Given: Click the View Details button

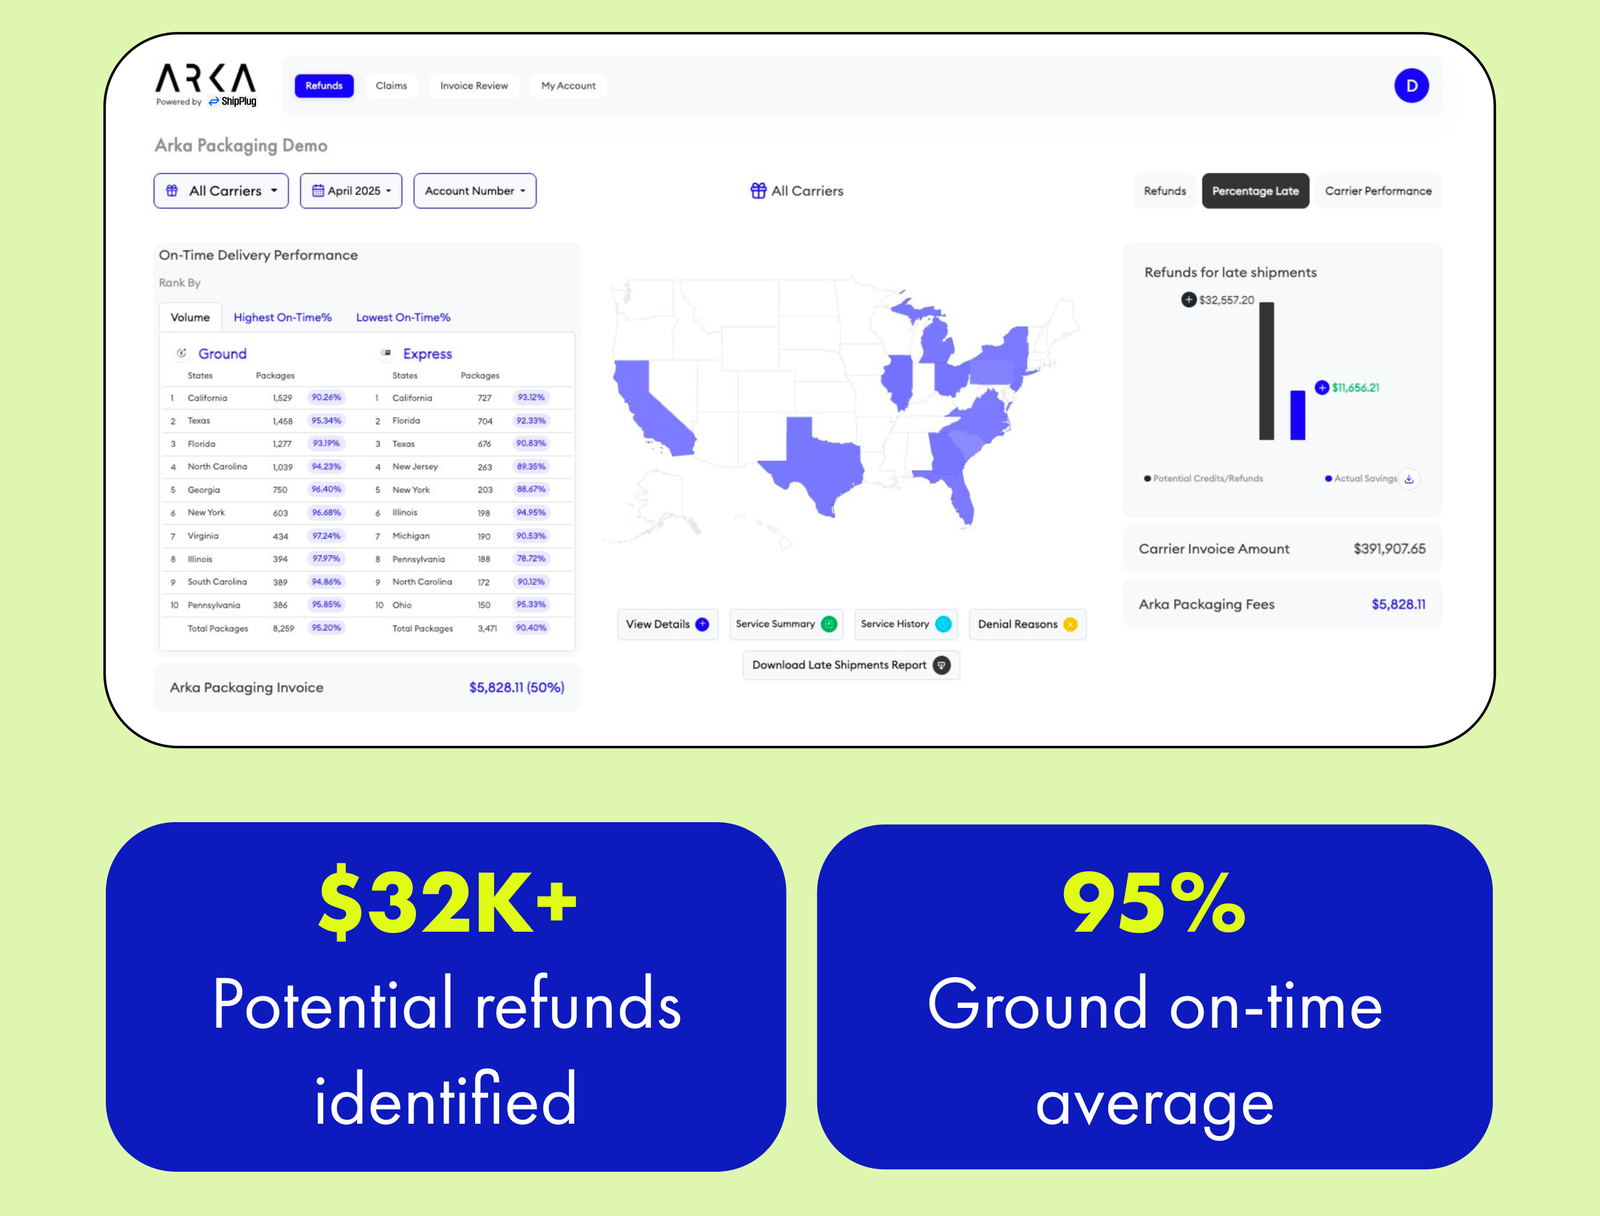Looking at the screenshot, I should tap(667, 624).
